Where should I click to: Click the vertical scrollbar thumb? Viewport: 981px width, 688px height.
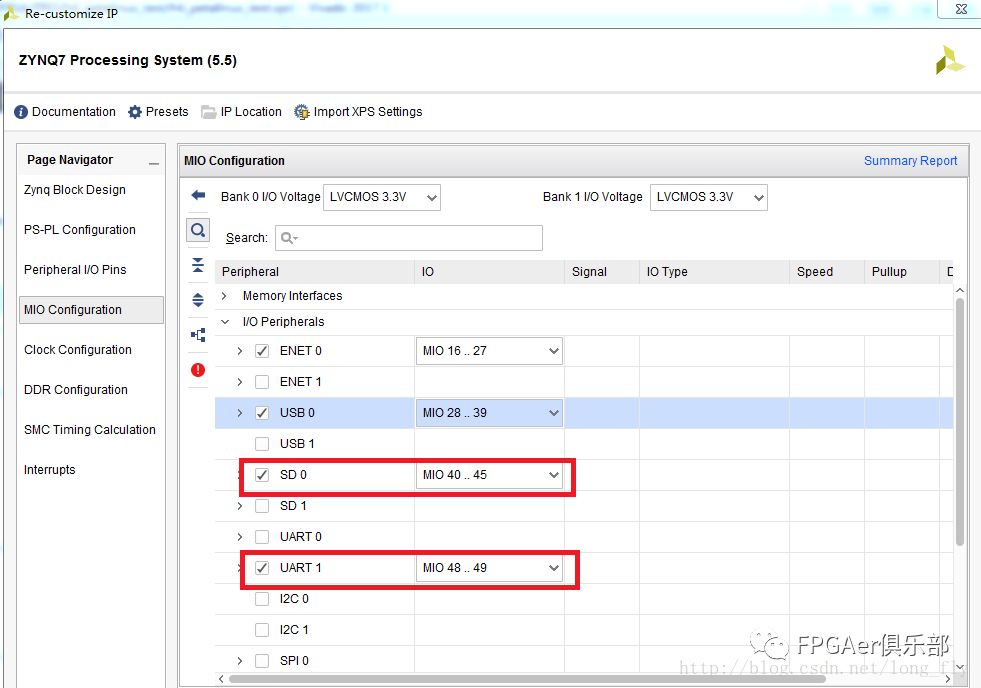click(960, 422)
